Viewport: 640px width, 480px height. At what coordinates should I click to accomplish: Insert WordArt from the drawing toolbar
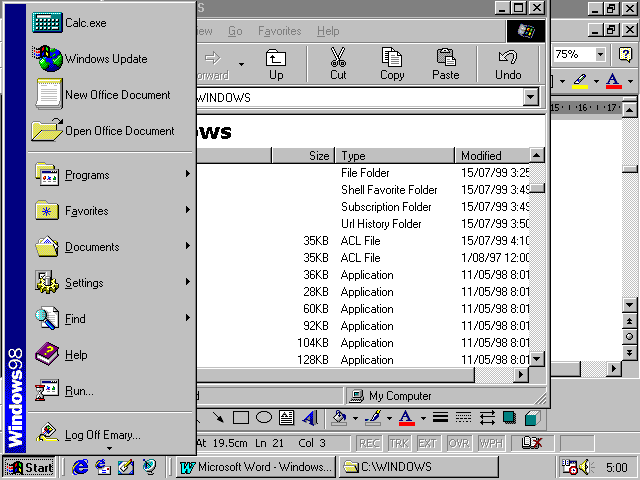pos(310,418)
